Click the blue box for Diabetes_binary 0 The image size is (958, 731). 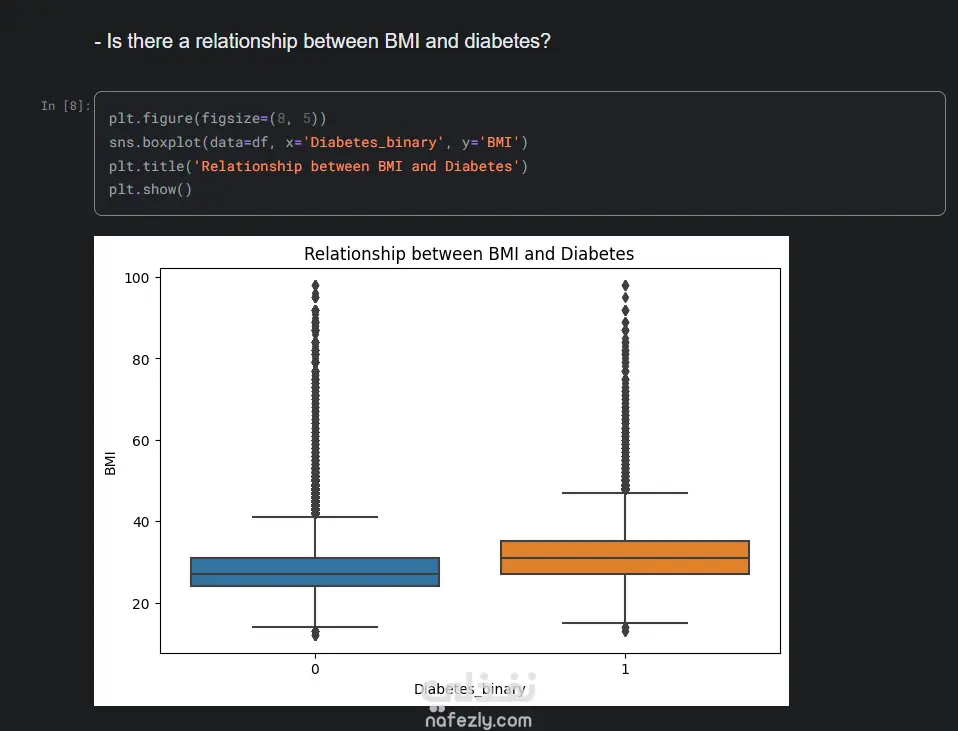pos(315,571)
